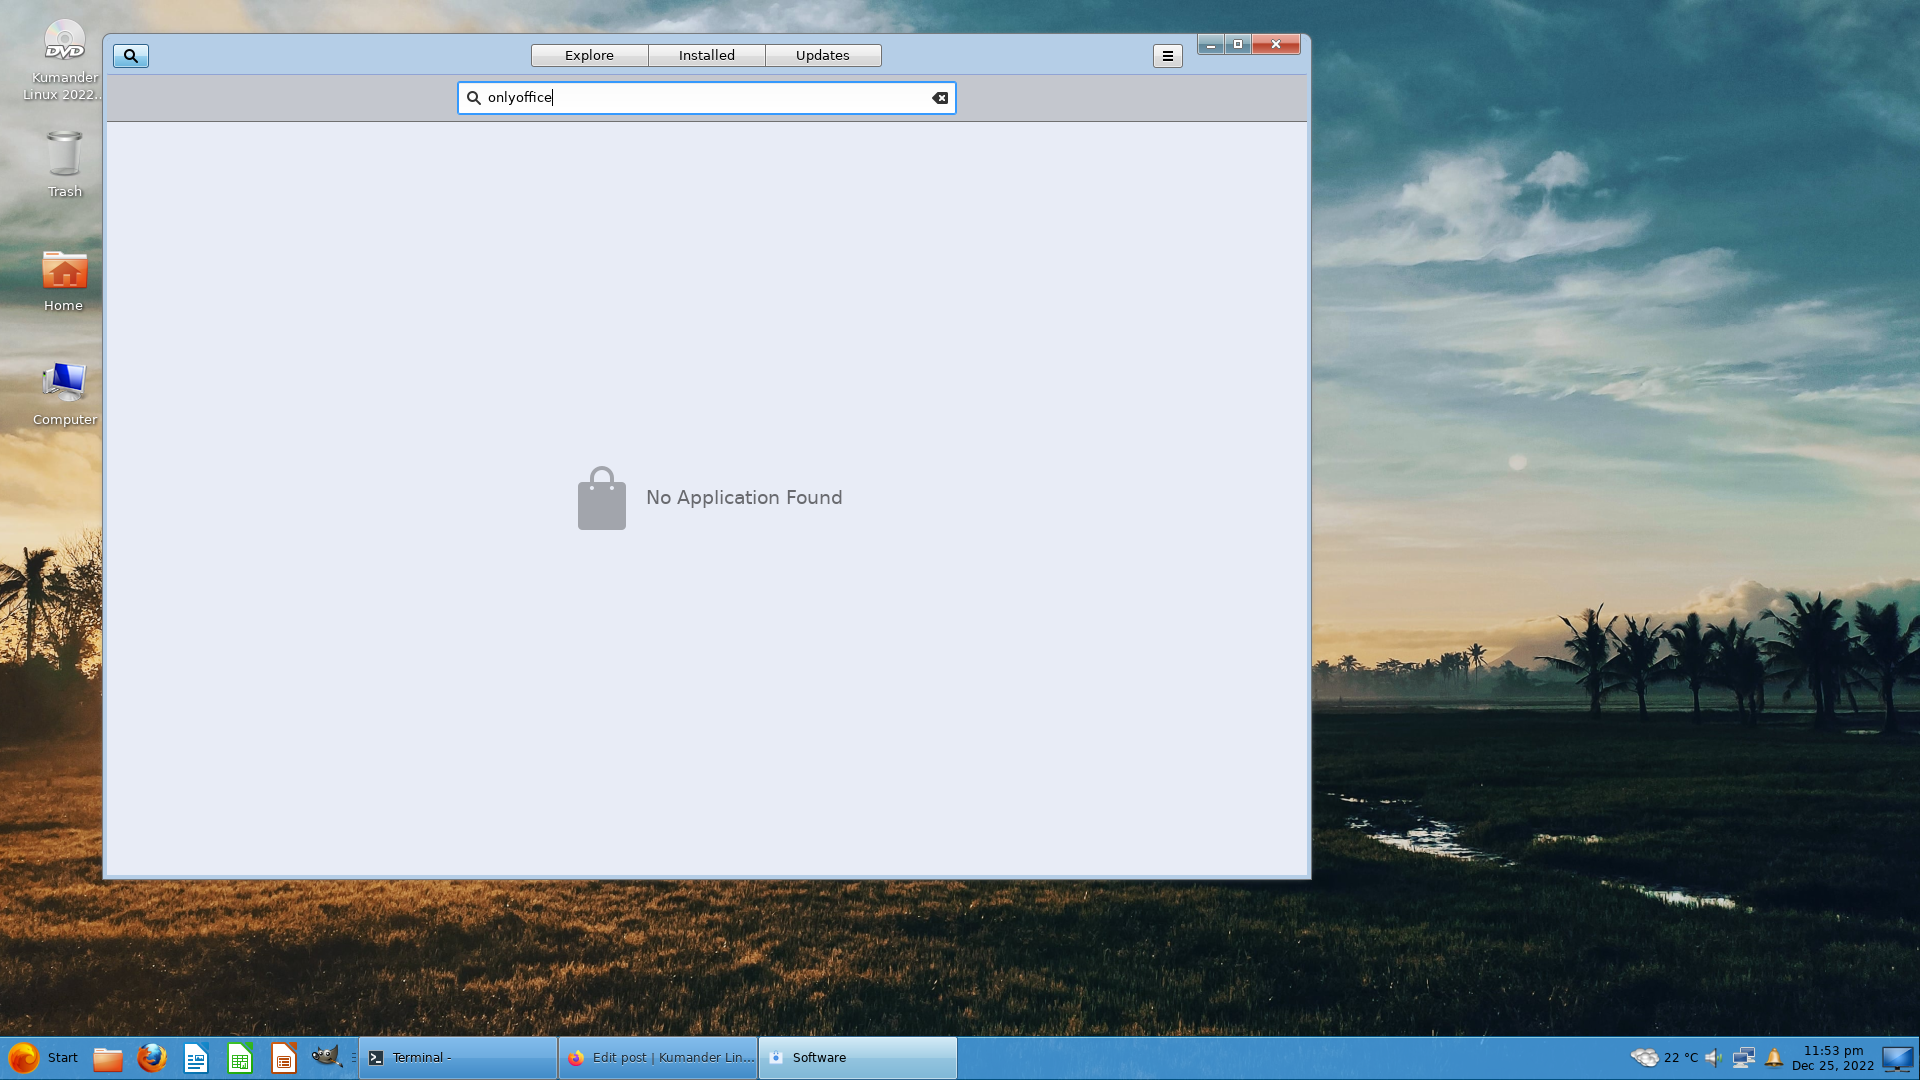
Task: Show desktop using the monitor icon
Action: click(1897, 1058)
